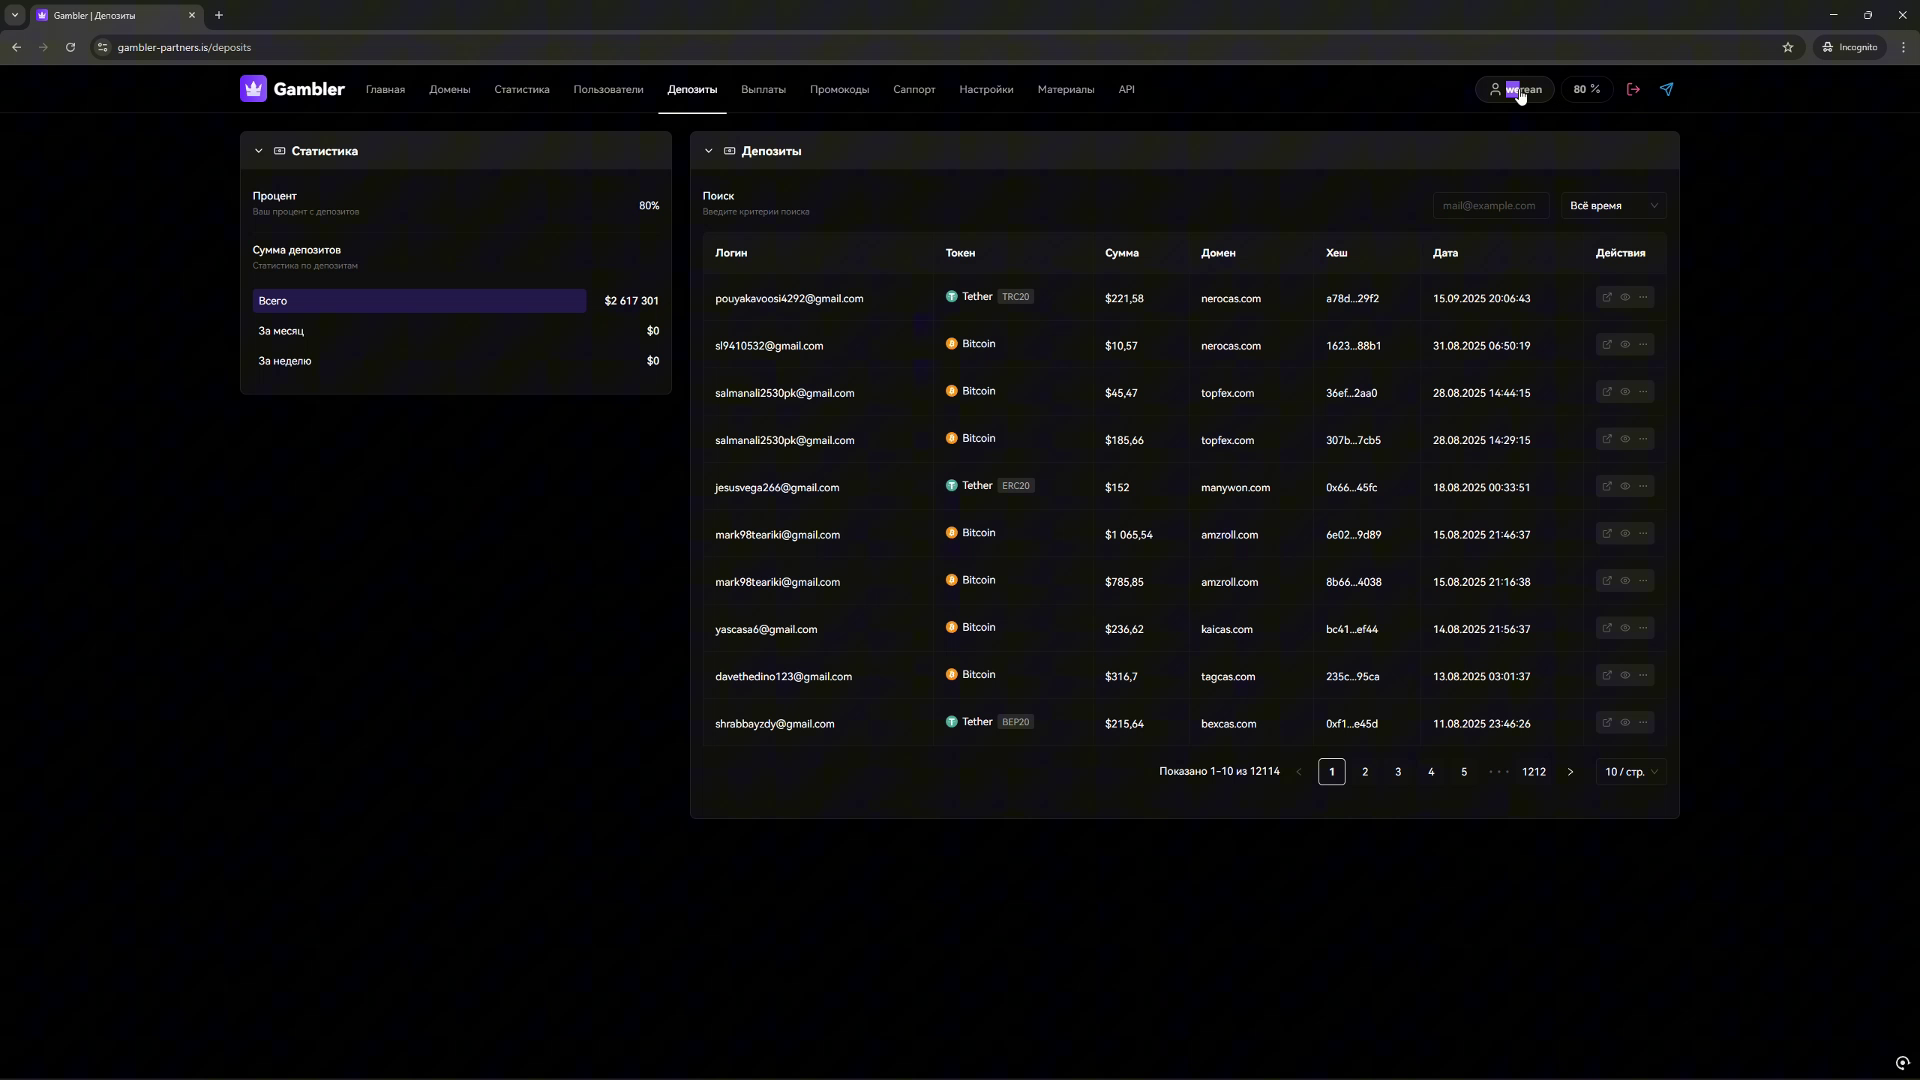Go to pagination page 3
Screen dimensions: 1920x1080
[x=1398, y=772]
